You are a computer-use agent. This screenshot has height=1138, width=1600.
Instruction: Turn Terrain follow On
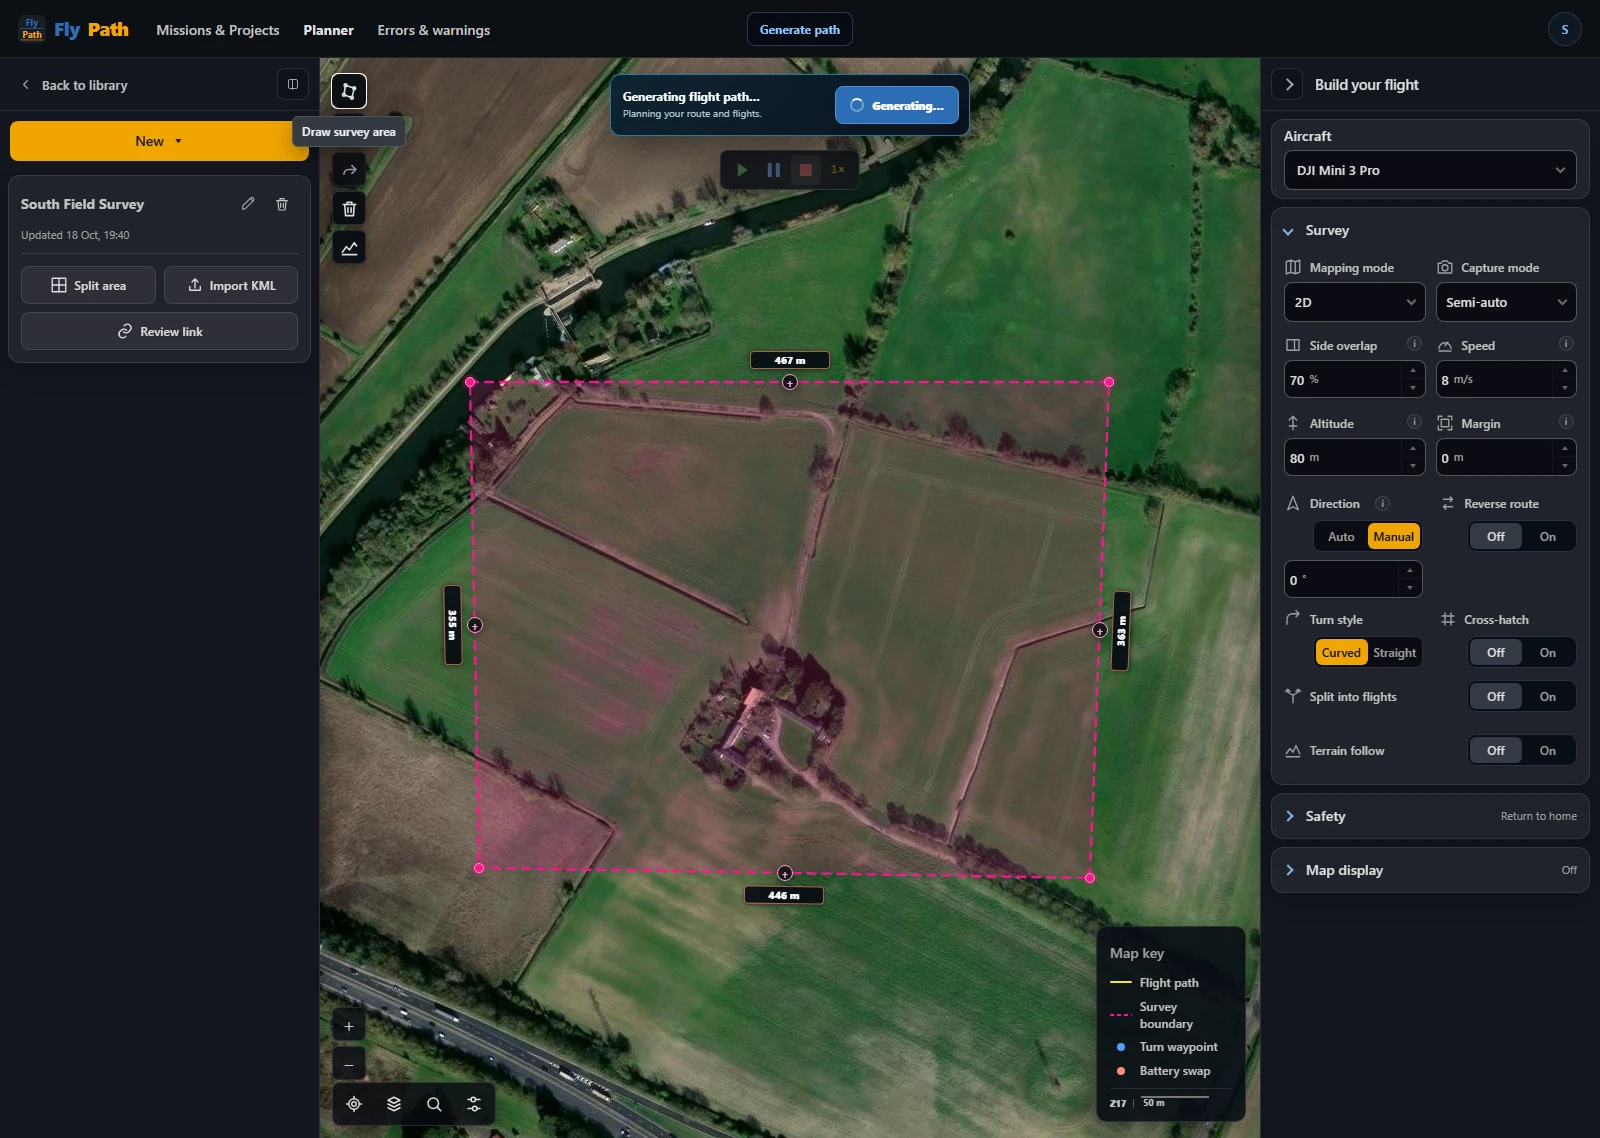(1548, 751)
